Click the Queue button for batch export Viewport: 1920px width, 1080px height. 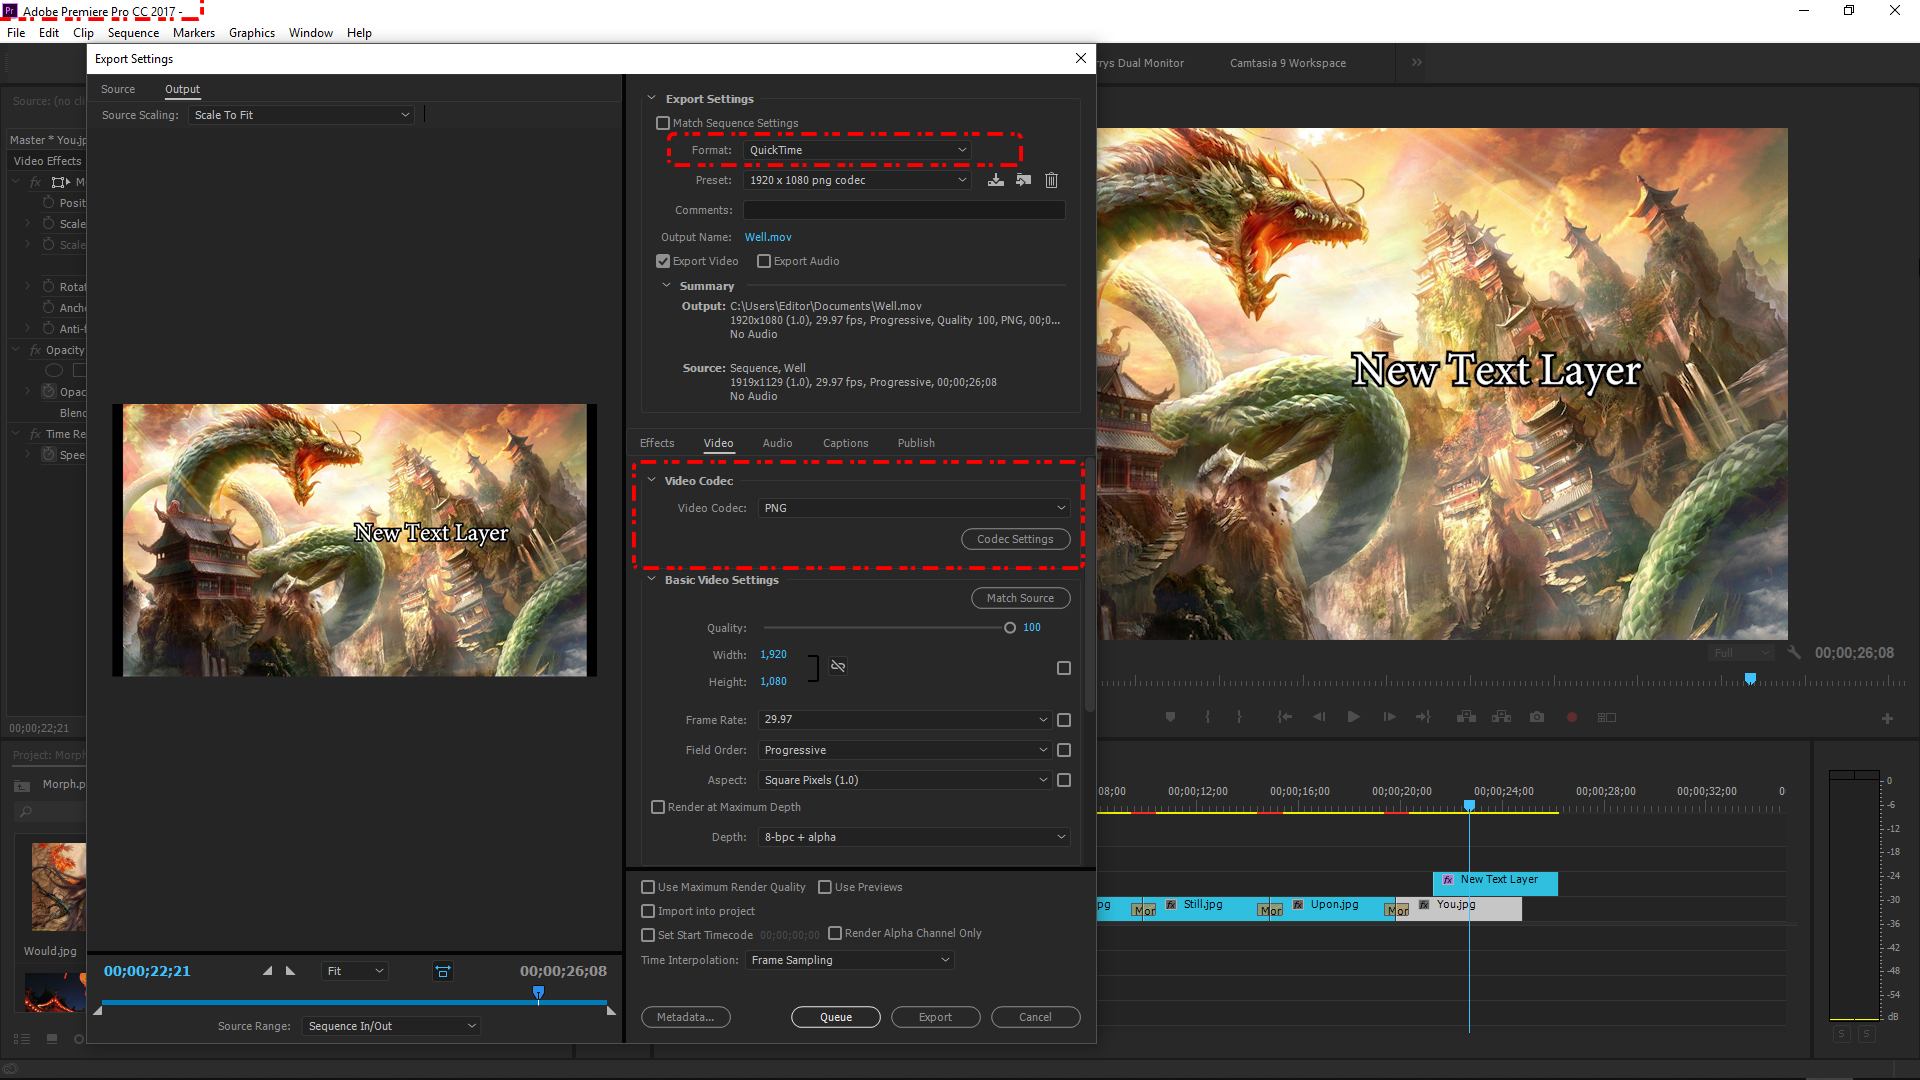(835, 1015)
